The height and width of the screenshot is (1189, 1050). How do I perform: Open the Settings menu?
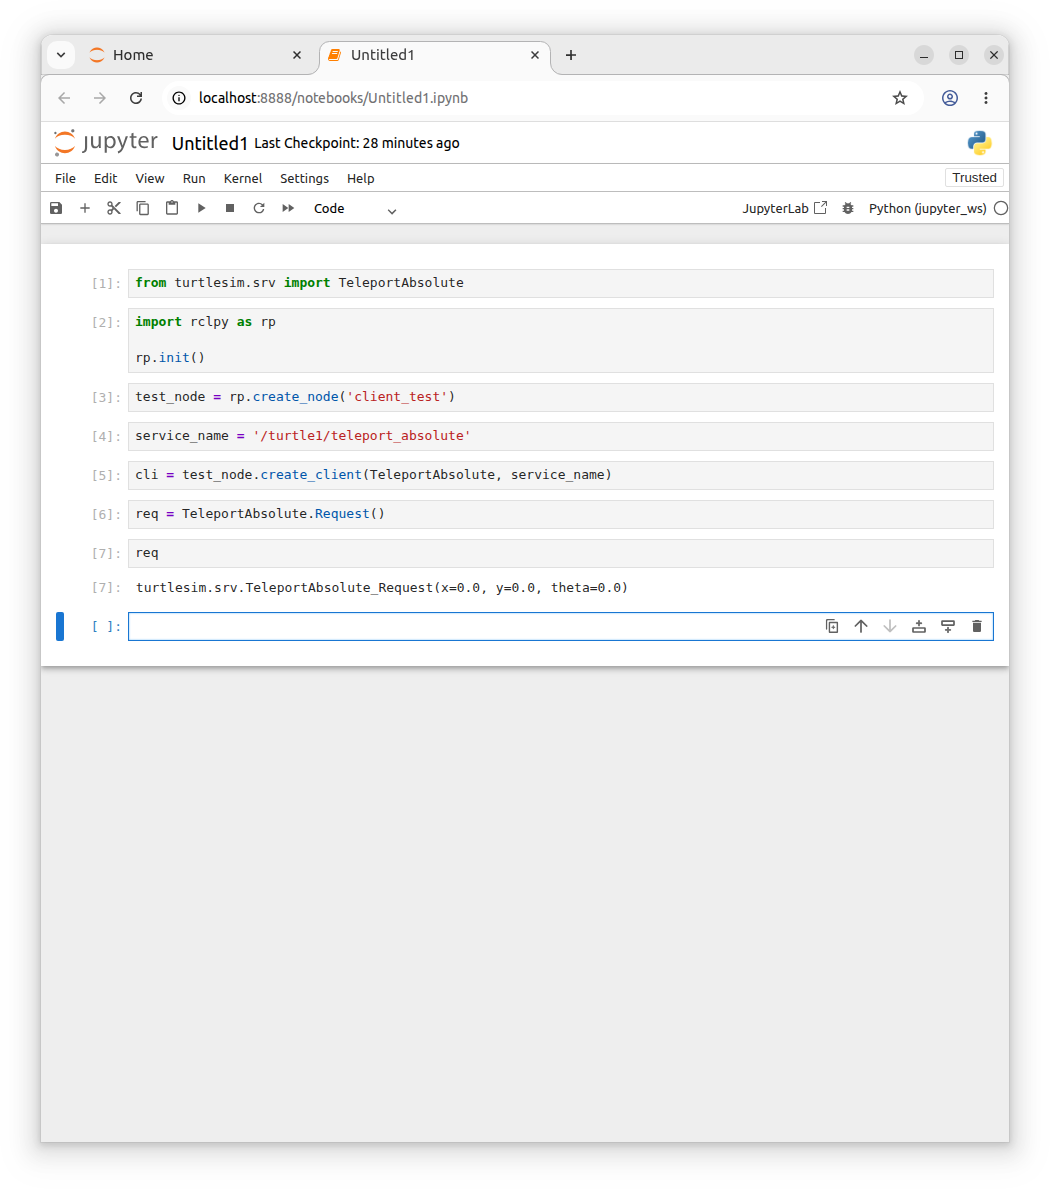[x=304, y=178]
